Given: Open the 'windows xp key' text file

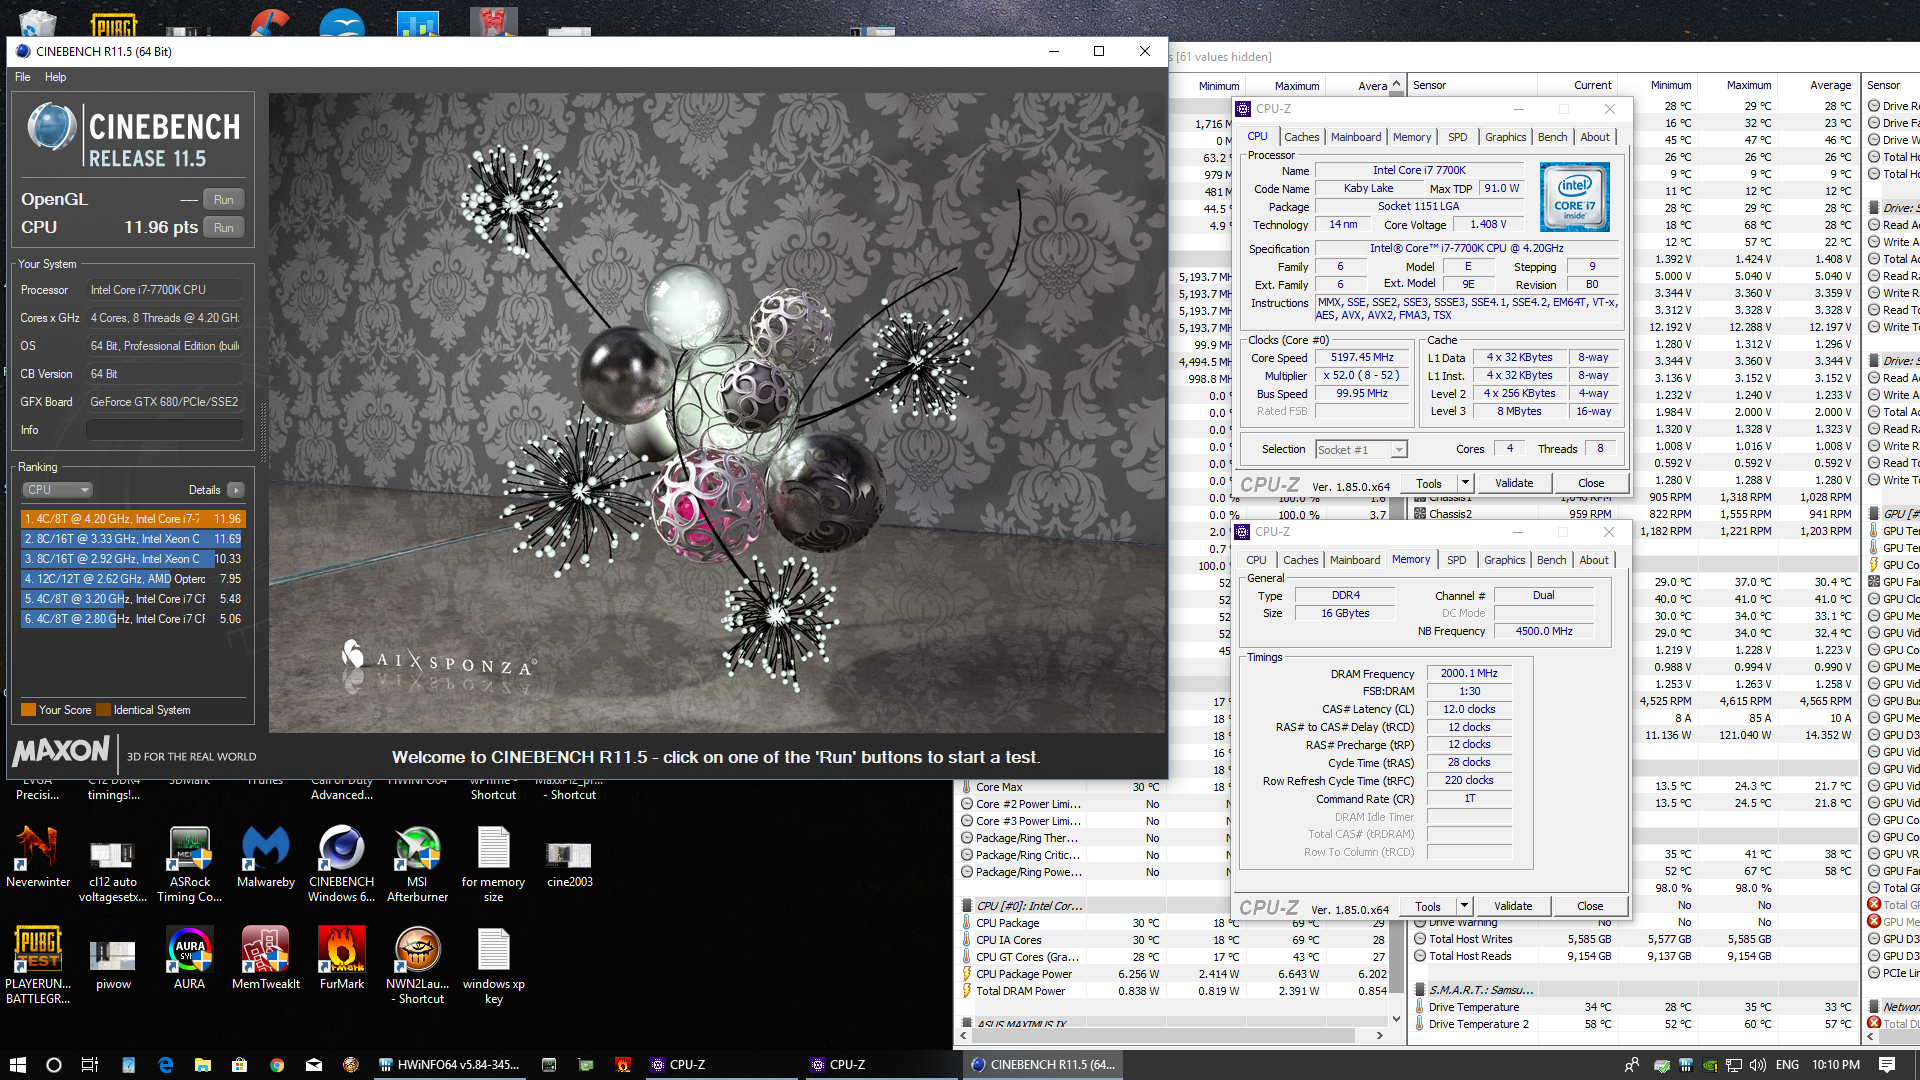Looking at the screenshot, I should click(x=493, y=965).
